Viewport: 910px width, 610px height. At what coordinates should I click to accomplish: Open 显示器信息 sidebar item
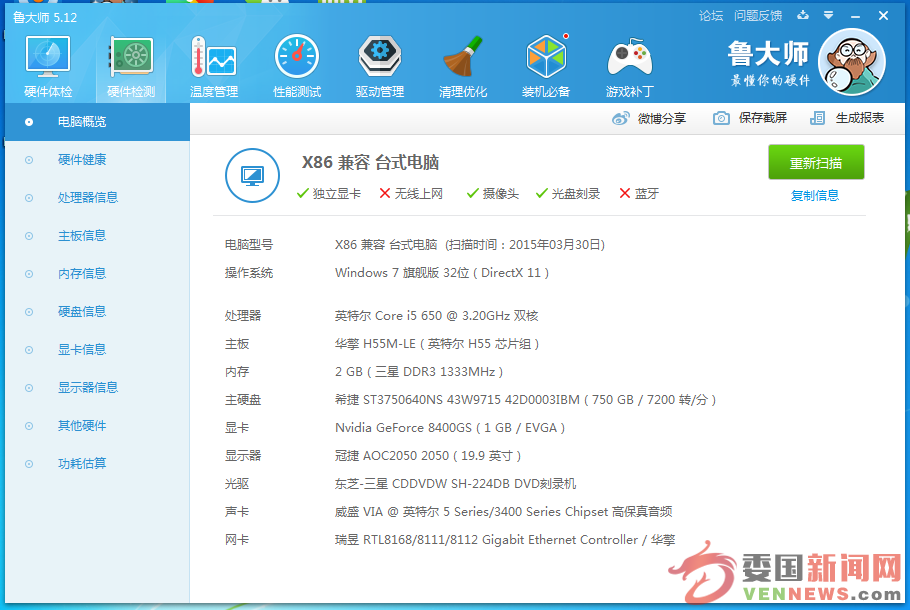(98, 388)
